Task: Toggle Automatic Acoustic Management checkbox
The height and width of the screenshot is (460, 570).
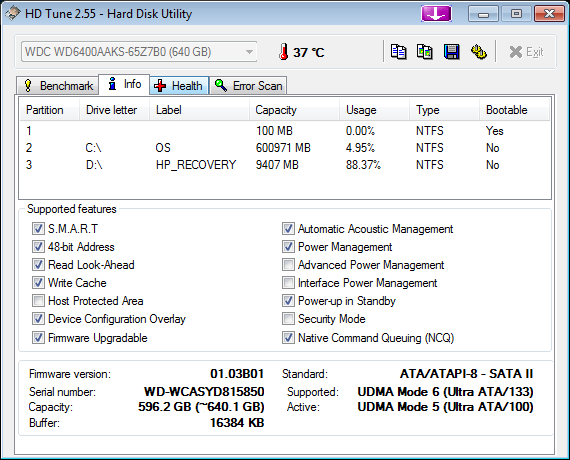Action: (x=288, y=229)
